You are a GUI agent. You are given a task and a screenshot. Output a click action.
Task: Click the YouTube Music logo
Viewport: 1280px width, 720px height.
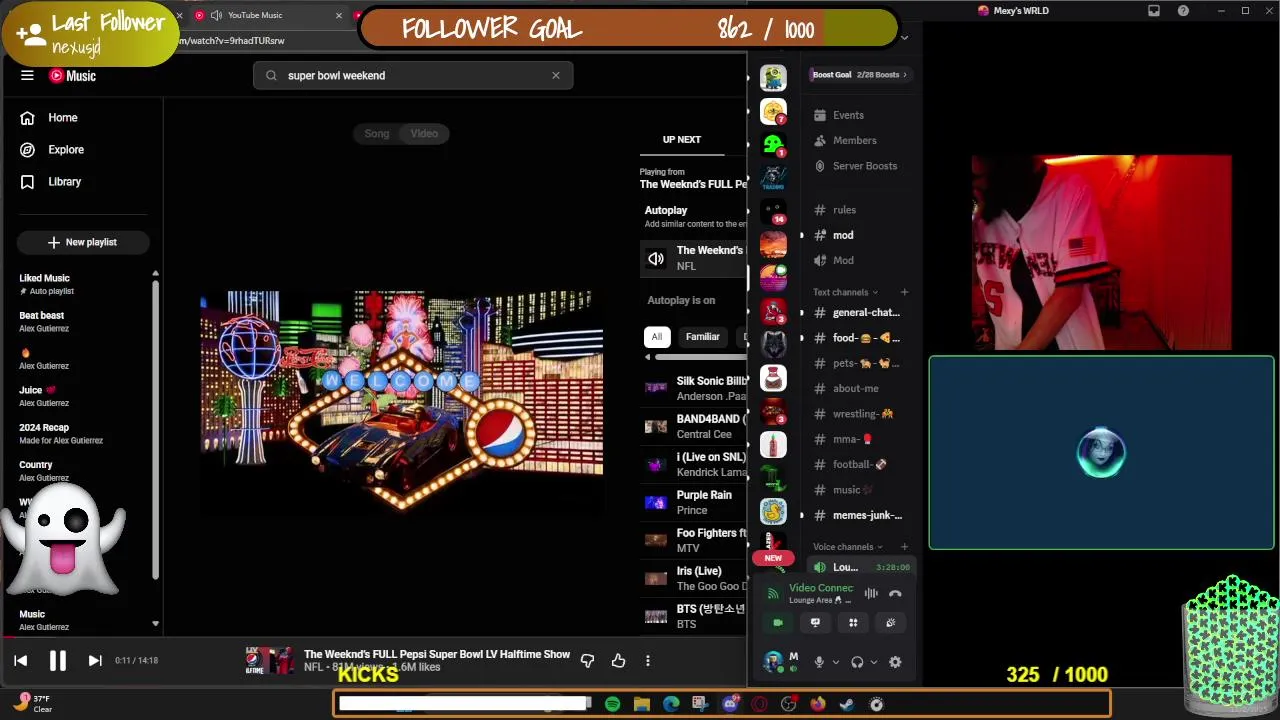[73, 76]
